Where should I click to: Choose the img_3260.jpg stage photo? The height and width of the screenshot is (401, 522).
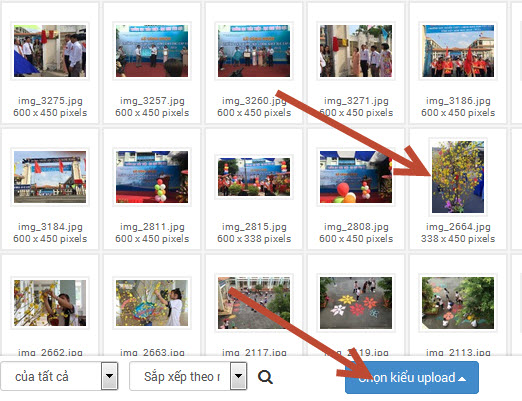pyautogui.click(x=254, y=51)
